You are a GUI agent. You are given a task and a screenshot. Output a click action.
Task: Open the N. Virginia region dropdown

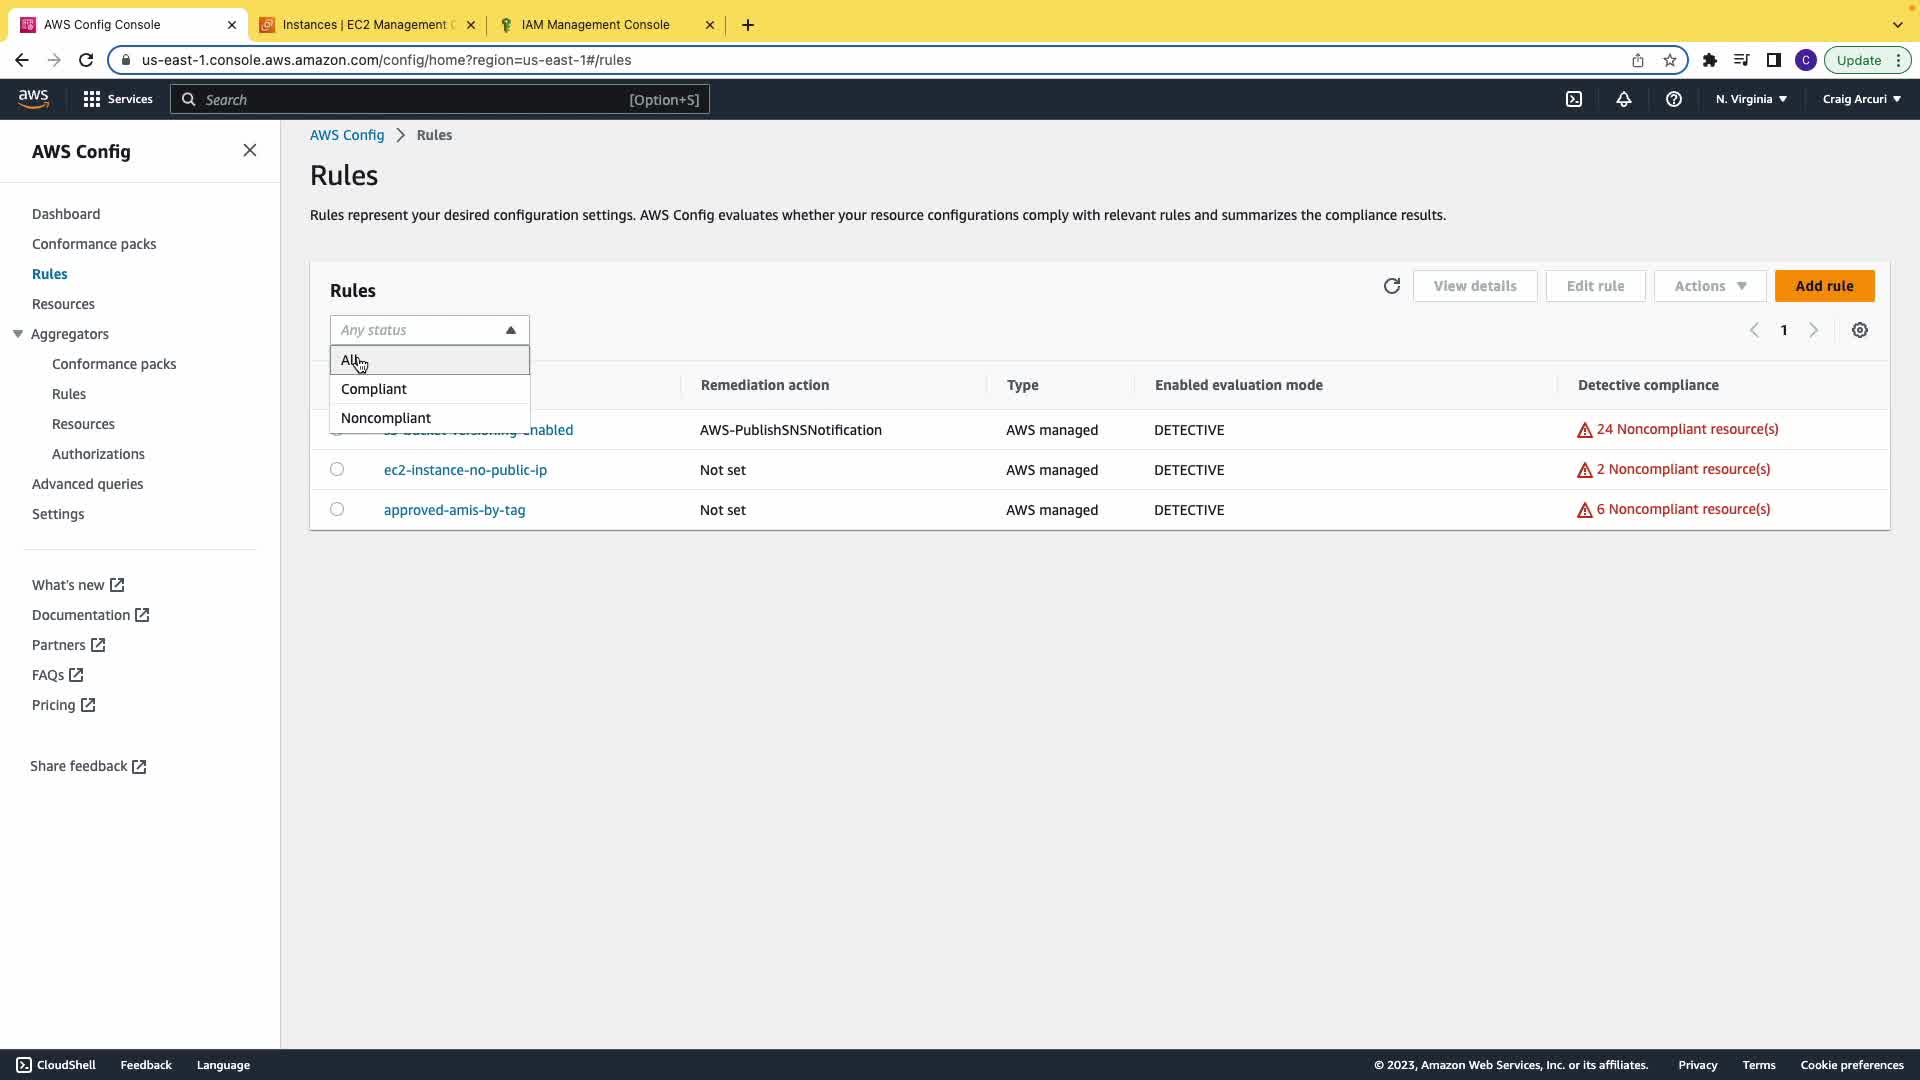(x=1751, y=99)
